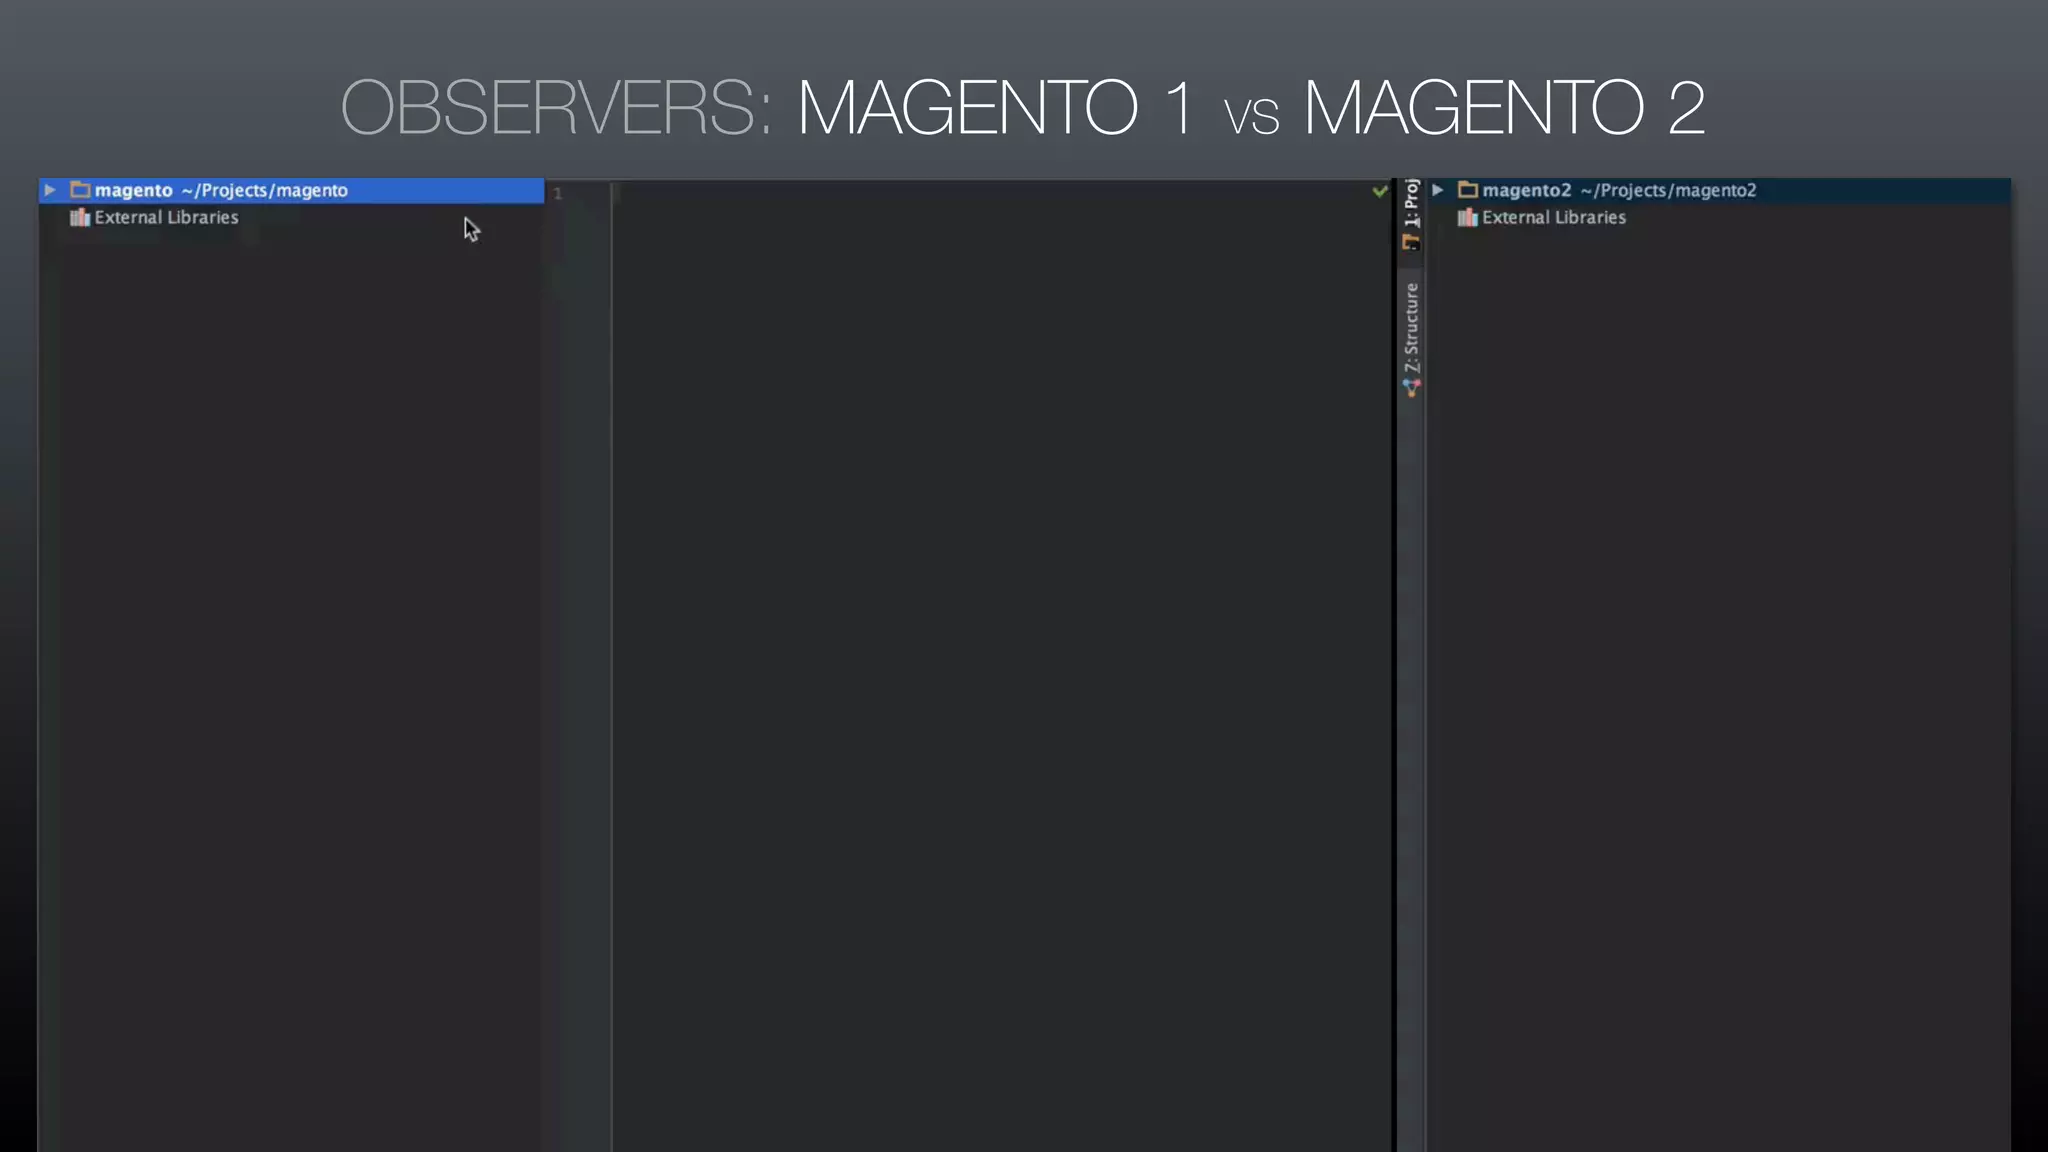The image size is (2048, 1152).
Task: Click line number 1 in the gutter
Action: pyautogui.click(x=558, y=193)
